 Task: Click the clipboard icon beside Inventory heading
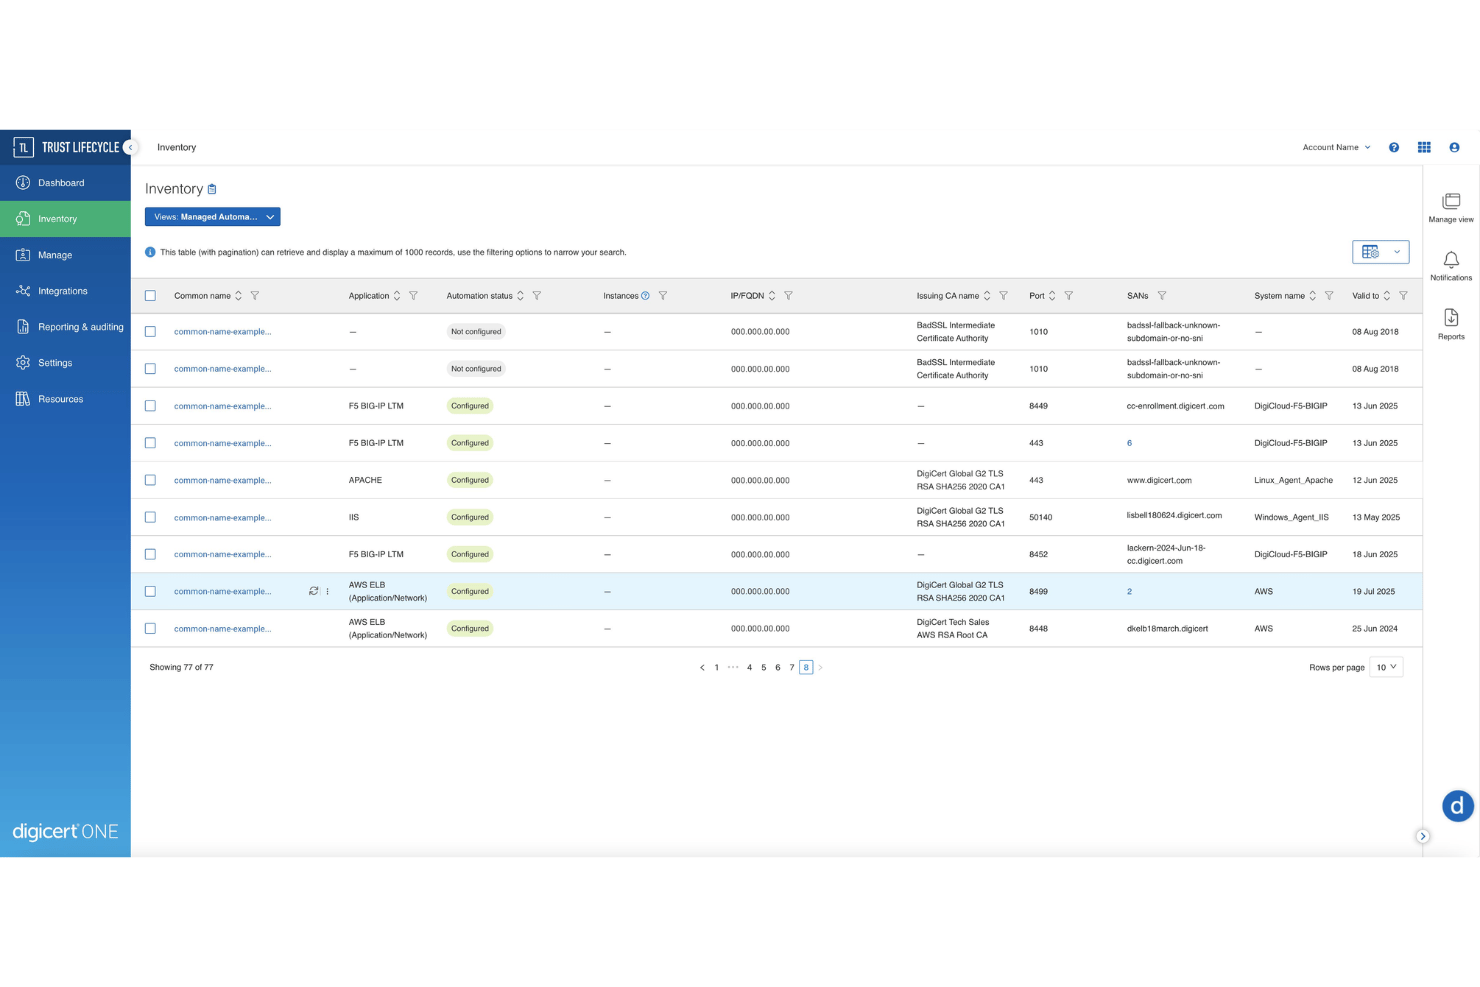point(212,189)
